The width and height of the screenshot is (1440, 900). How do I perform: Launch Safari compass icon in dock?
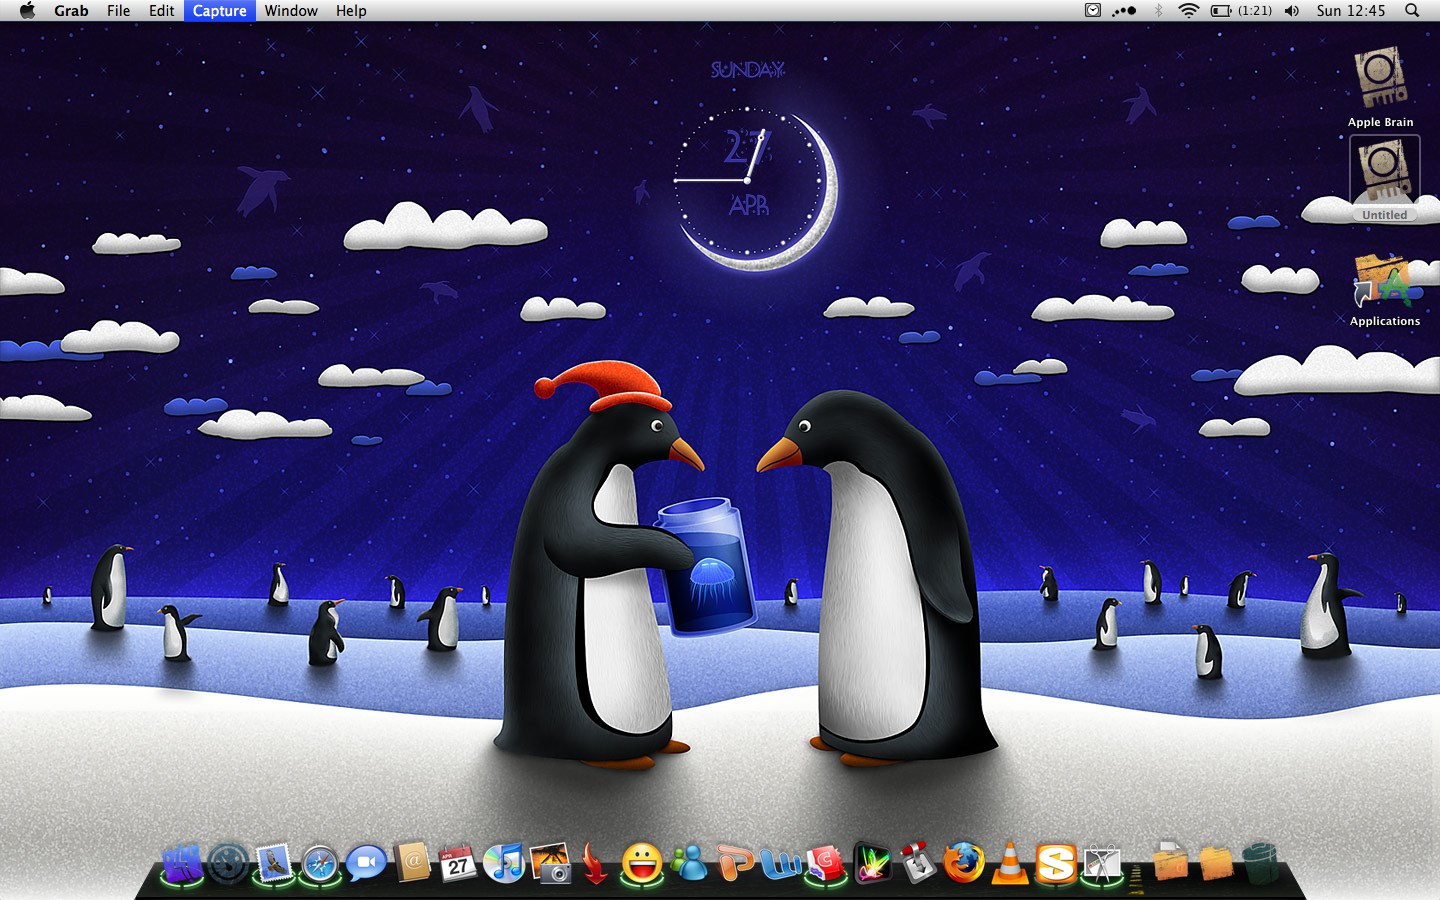pos(320,863)
